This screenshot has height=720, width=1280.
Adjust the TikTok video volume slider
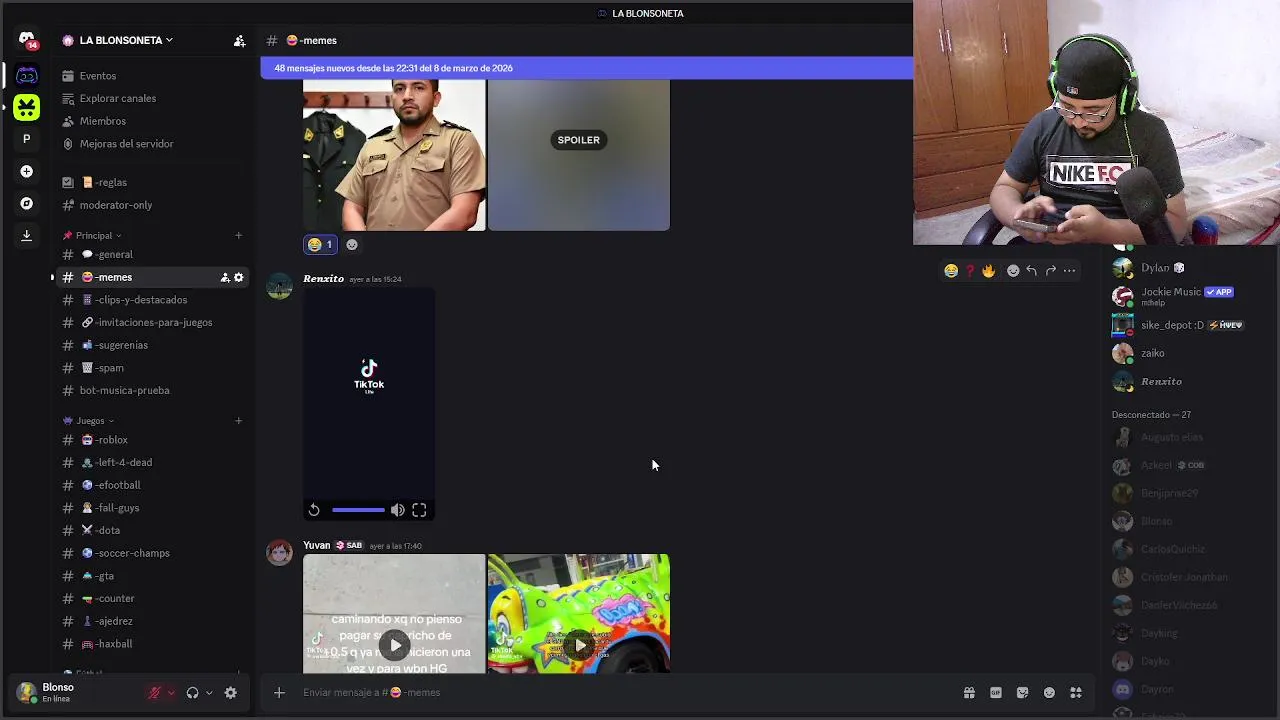point(358,510)
